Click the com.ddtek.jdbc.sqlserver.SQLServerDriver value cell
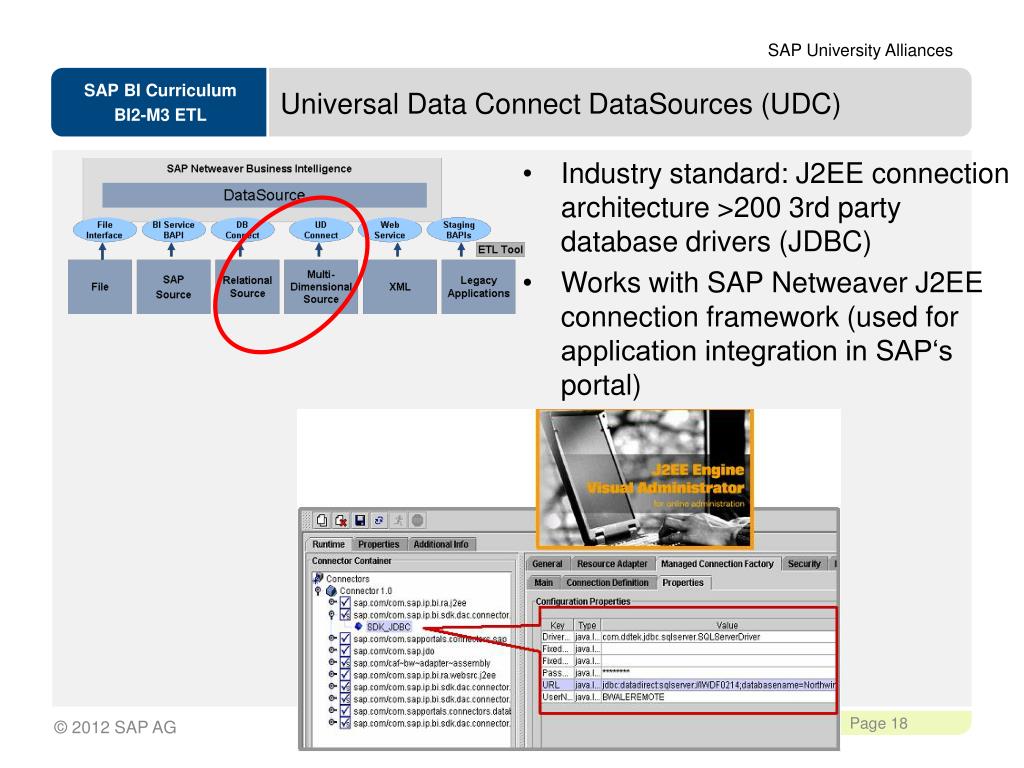This screenshot has height=768, width=1024. (718, 637)
